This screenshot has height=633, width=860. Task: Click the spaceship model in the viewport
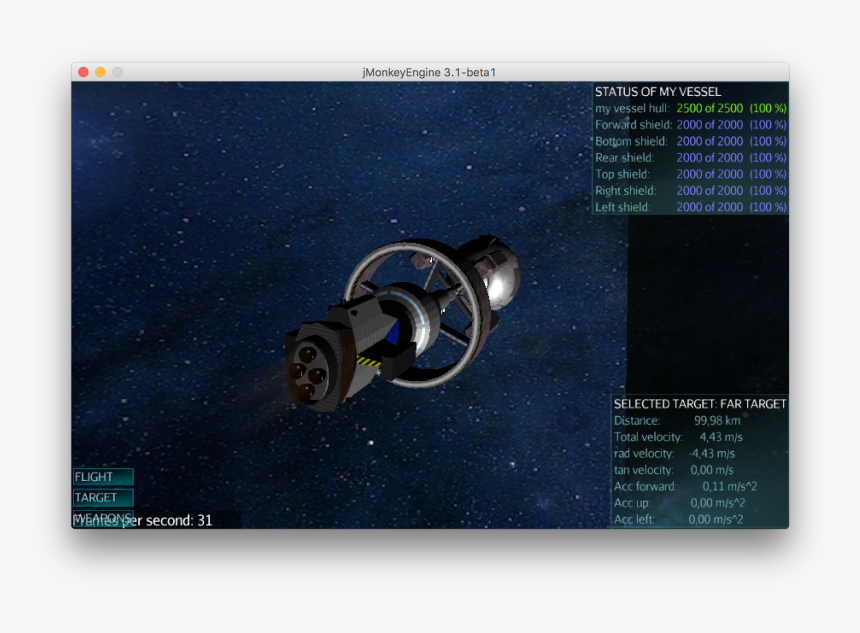pos(402,323)
